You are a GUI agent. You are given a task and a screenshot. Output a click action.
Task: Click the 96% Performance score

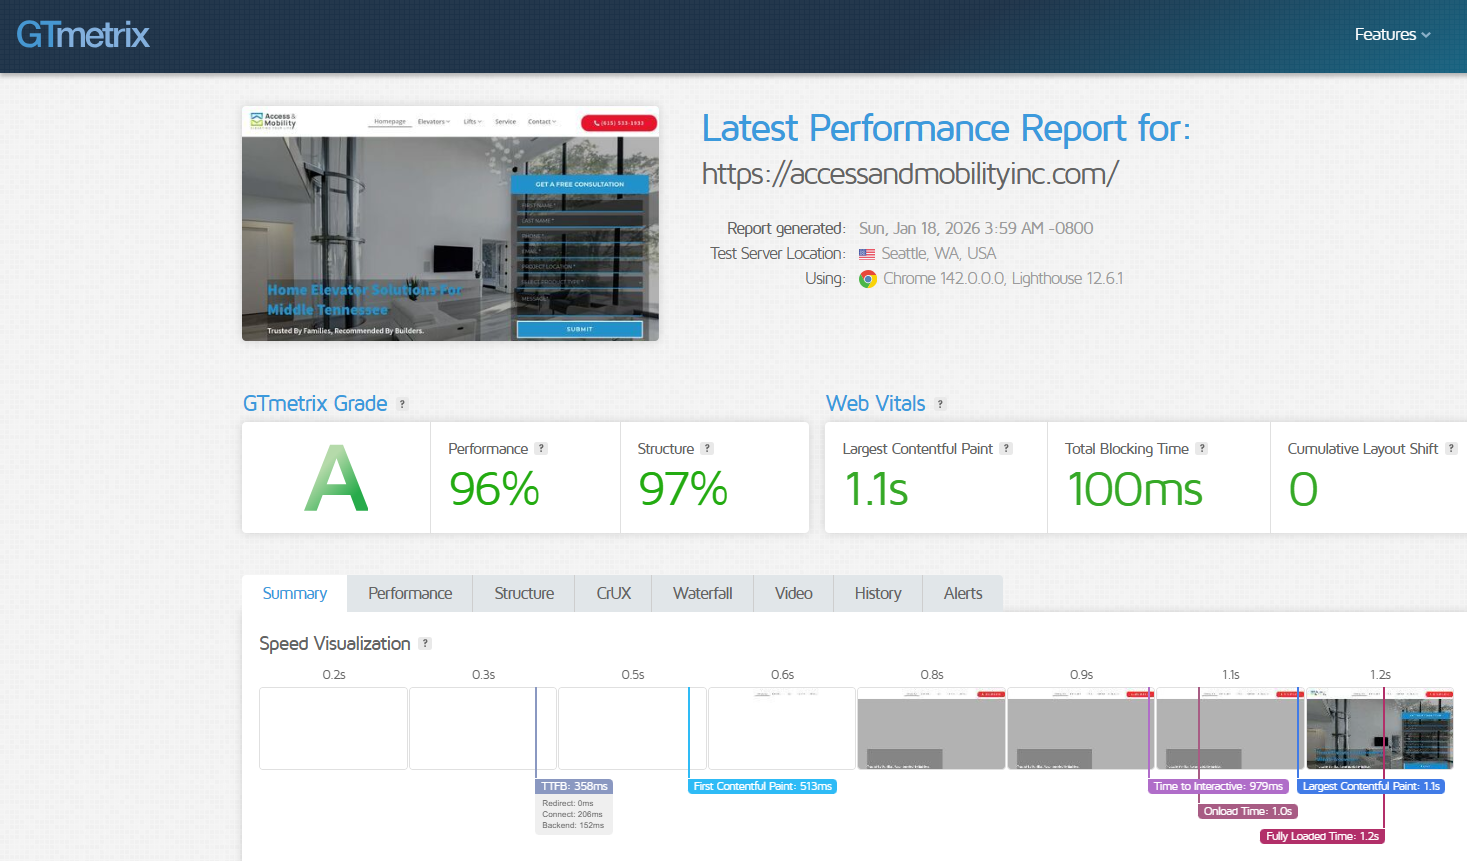click(494, 490)
